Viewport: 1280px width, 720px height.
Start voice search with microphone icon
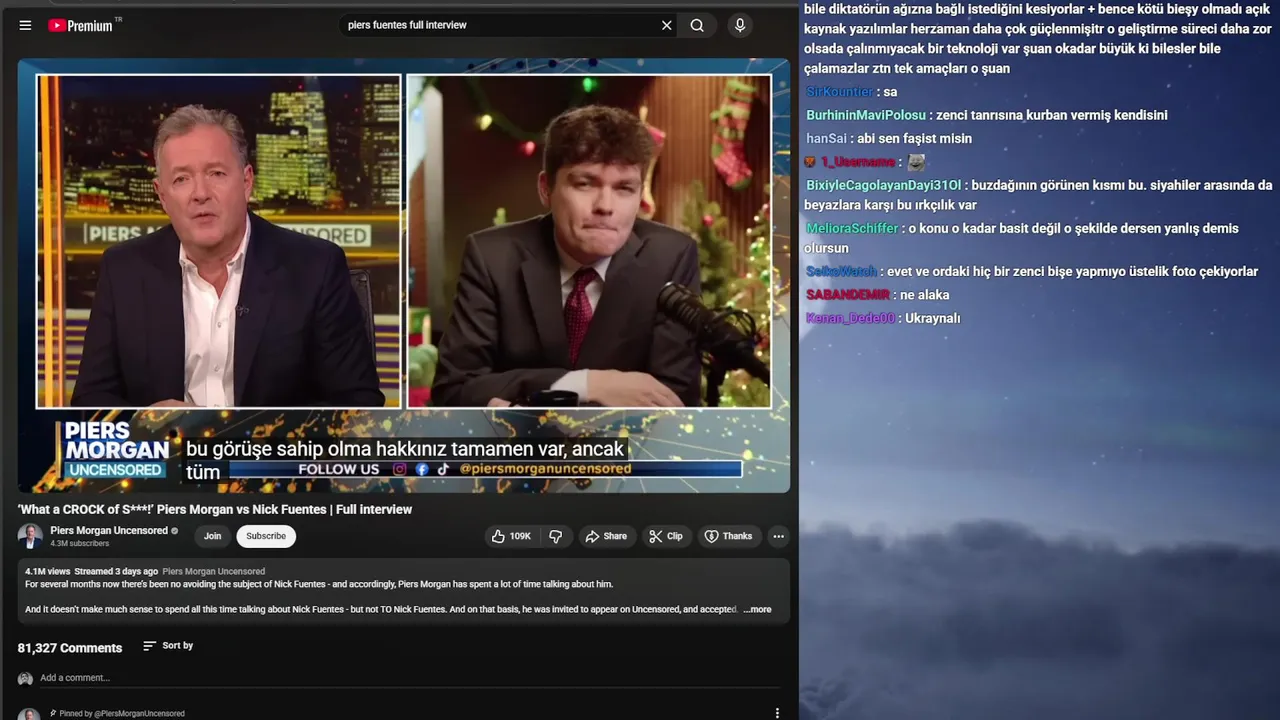click(740, 25)
